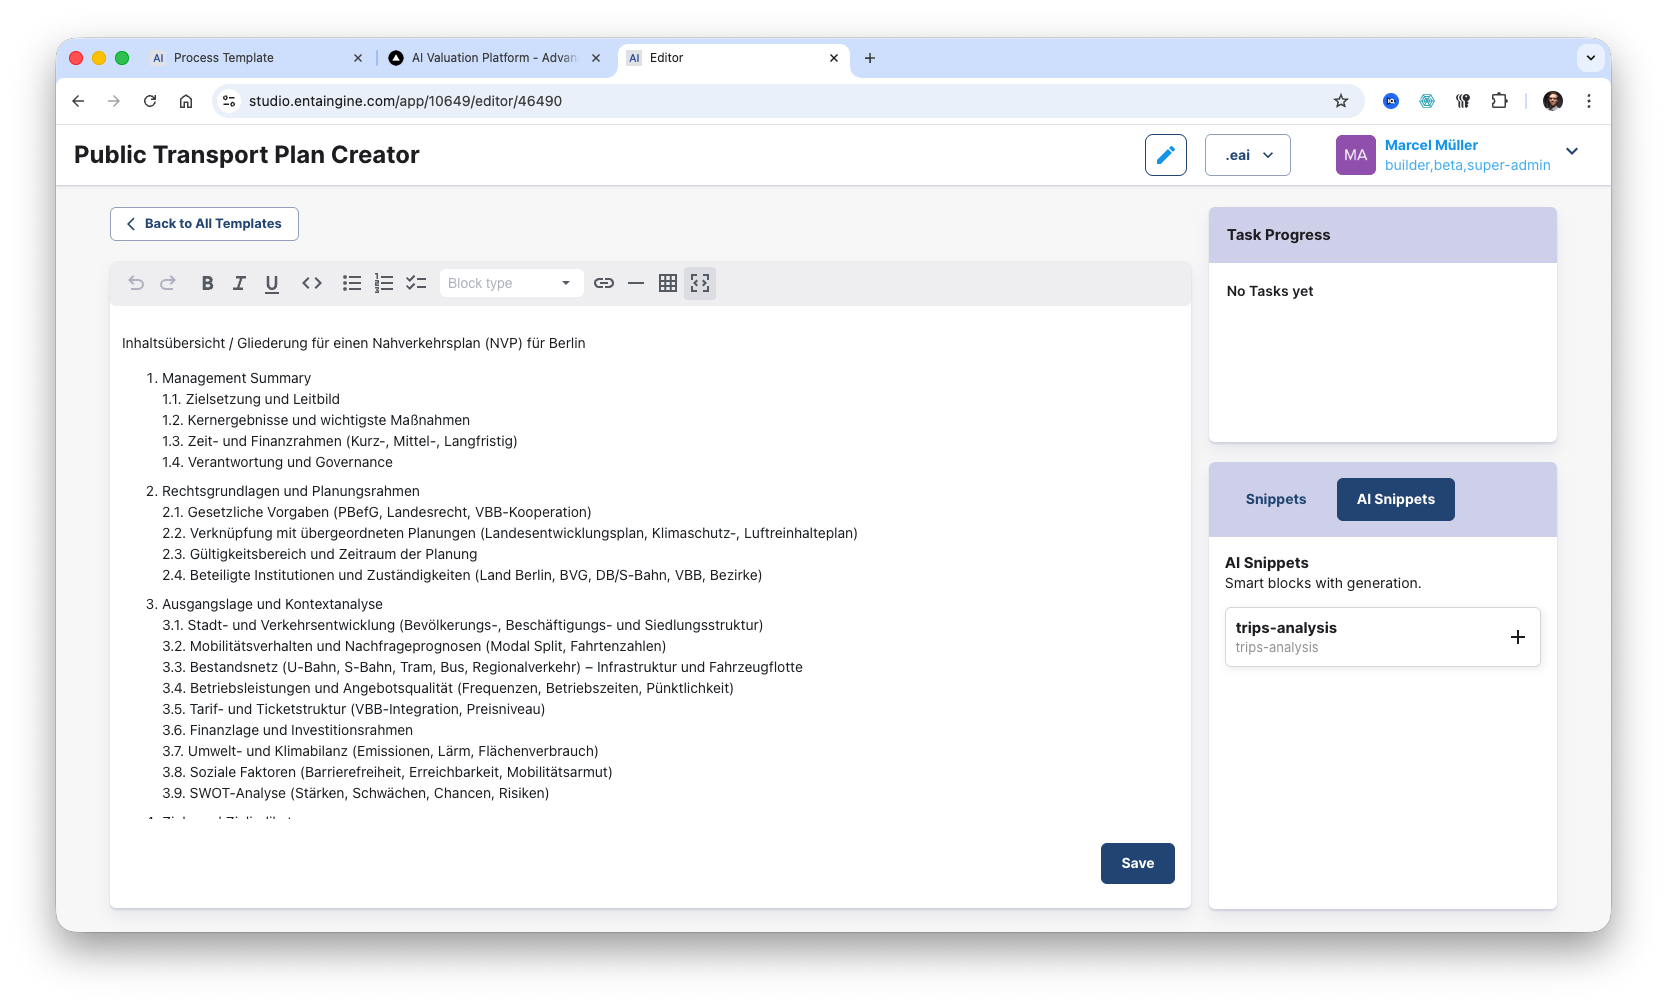The height and width of the screenshot is (1006, 1667).
Task: Toggle fullscreen editor mode
Action: click(x=699, y=283)
